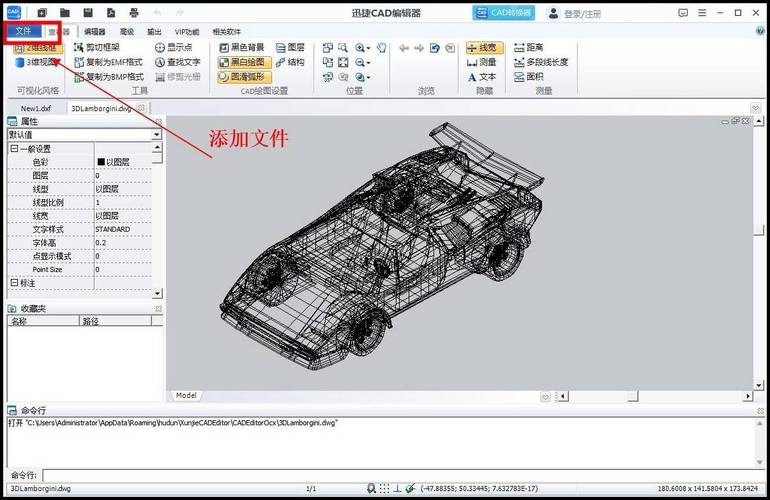Viewport: 770px width, 500px height.
Task: Click the zoom icon in status bar
Action: click(371, 488)
